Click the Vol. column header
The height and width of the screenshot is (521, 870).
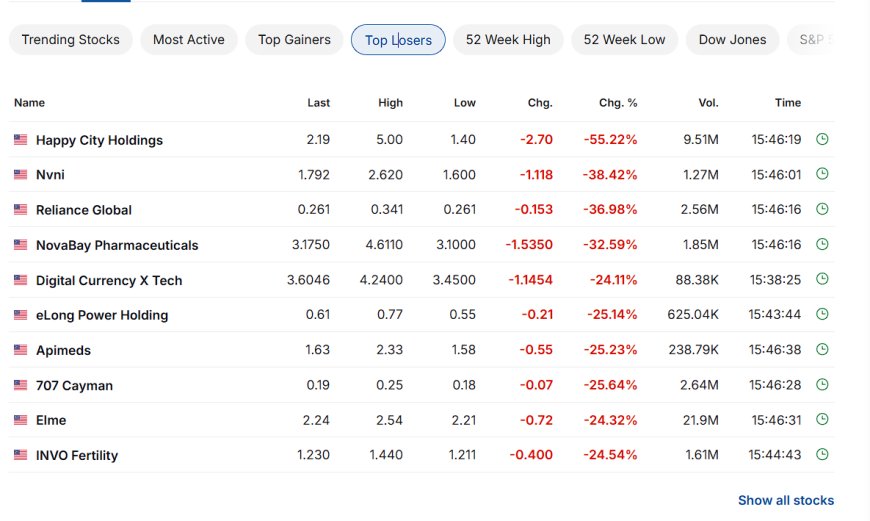[709, 103]
